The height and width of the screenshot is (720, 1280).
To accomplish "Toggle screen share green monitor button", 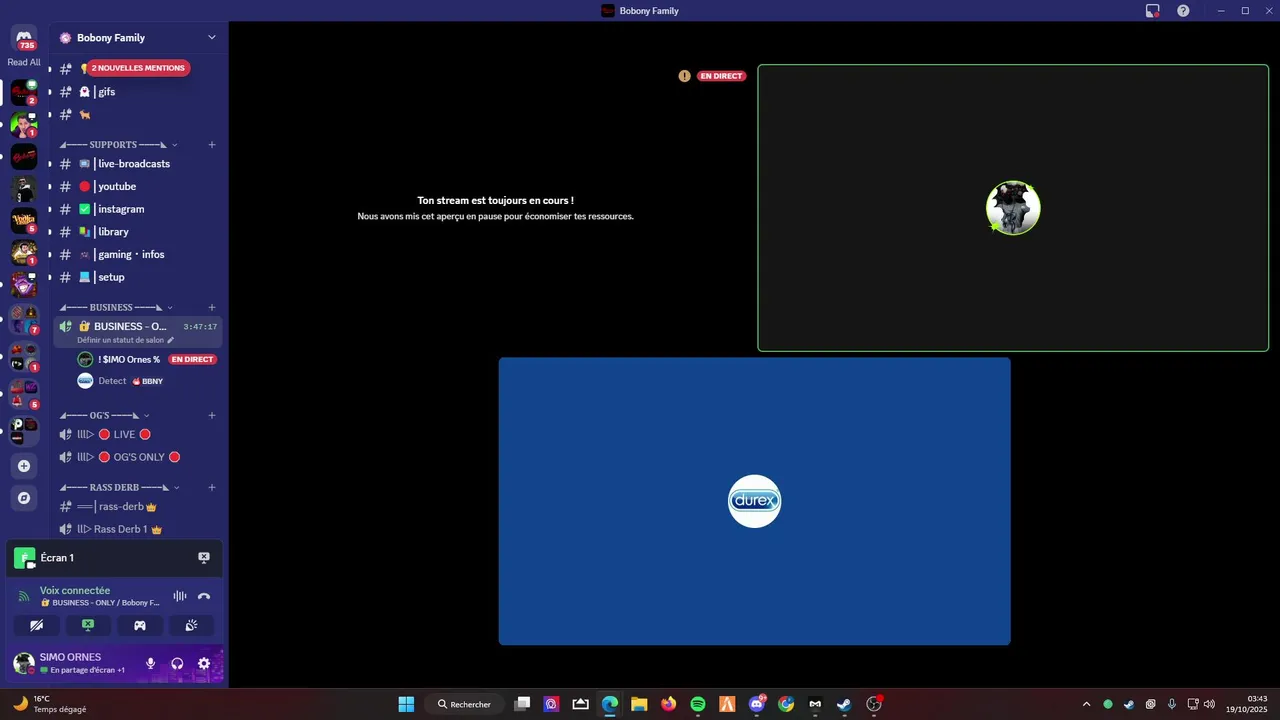I will click(x=88, y=625).
